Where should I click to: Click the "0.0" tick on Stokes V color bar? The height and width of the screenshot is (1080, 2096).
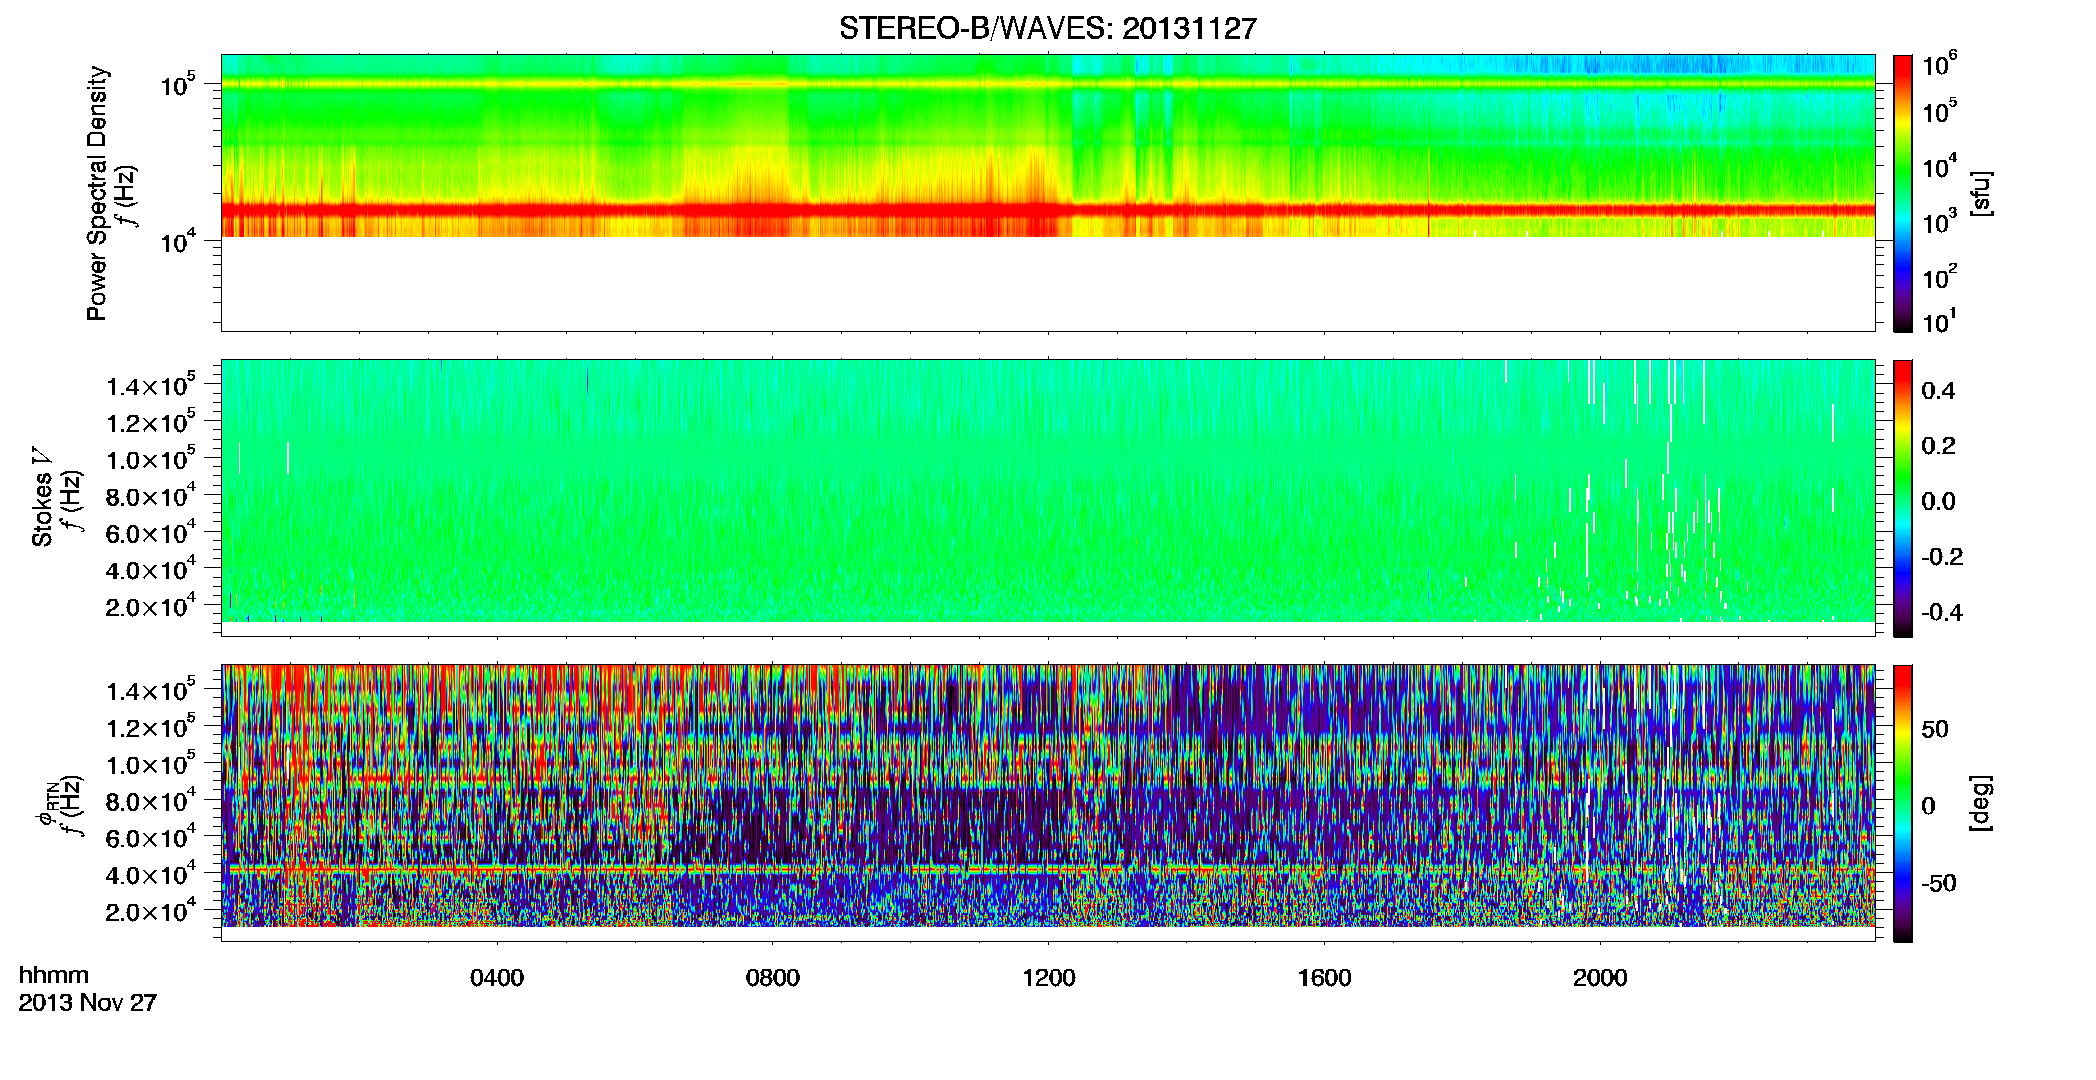[1938, 502]
